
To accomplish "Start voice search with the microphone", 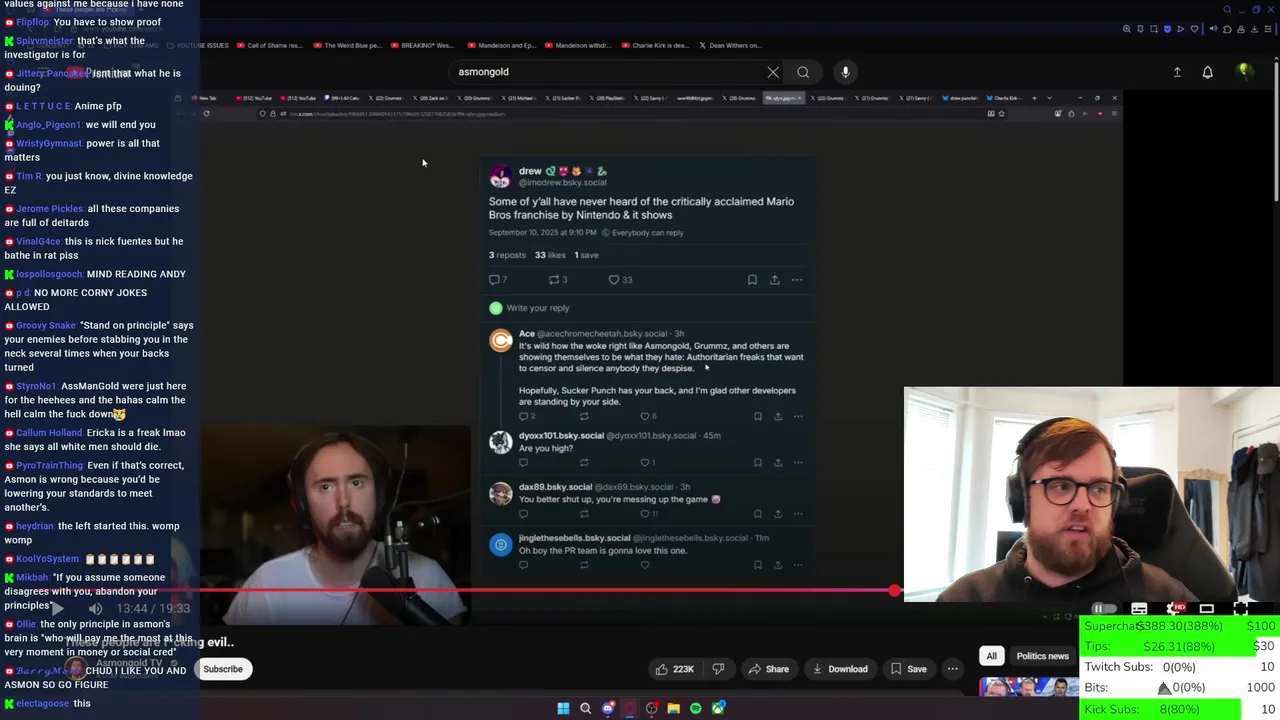I will [845, 72].
